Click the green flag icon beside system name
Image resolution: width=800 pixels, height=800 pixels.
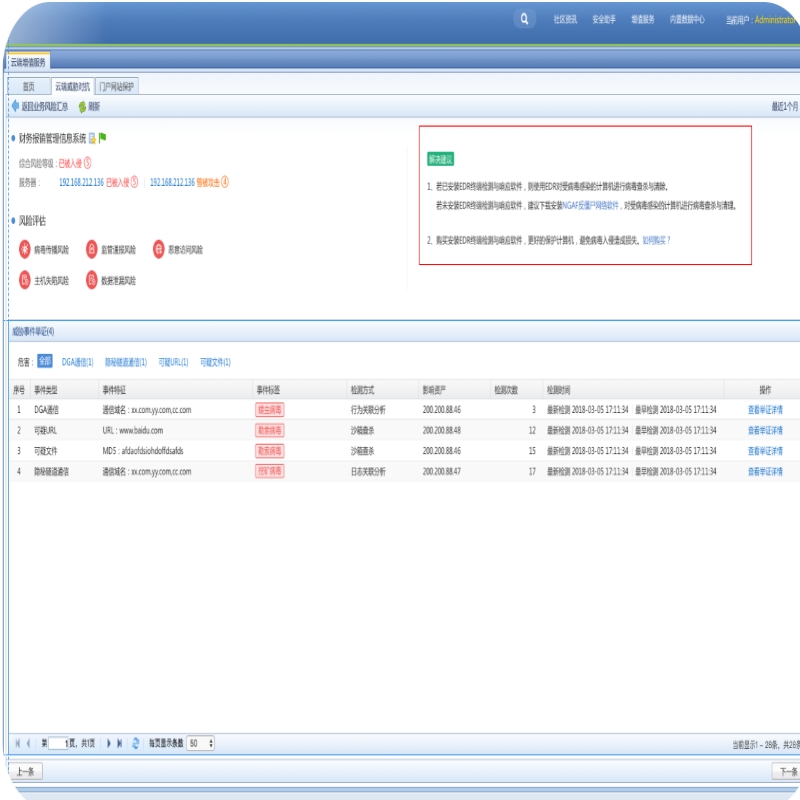[x=102, y=138]
